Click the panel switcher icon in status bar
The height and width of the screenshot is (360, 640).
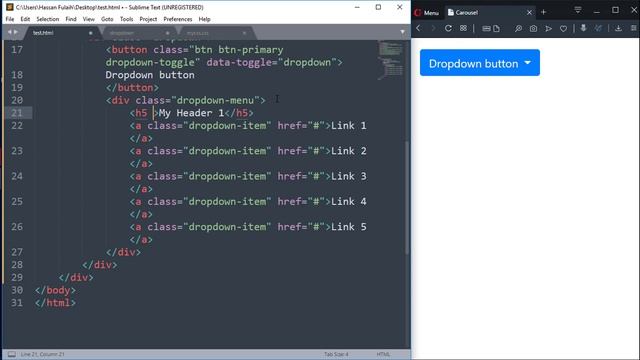[x=11, y=354]
